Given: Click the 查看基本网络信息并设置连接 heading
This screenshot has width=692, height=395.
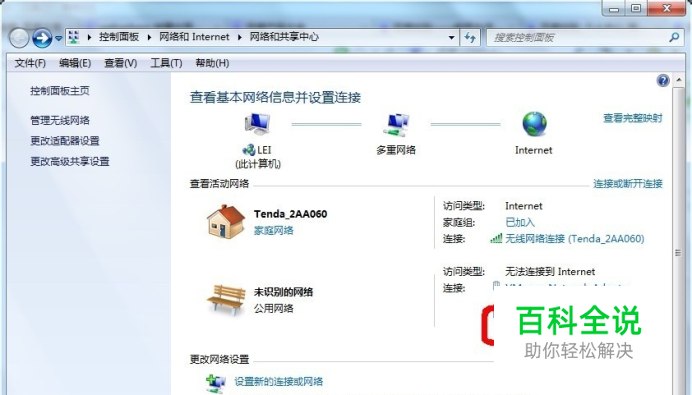Looking at the screenshot, I should click(275, 98).
